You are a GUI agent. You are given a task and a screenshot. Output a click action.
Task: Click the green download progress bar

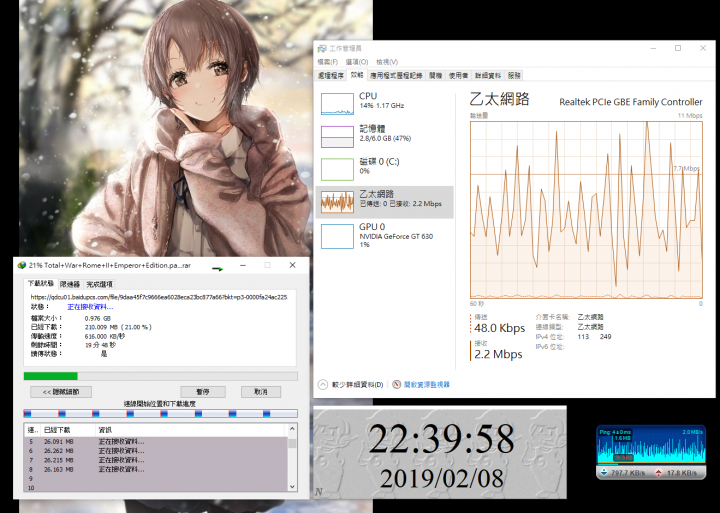161,376
